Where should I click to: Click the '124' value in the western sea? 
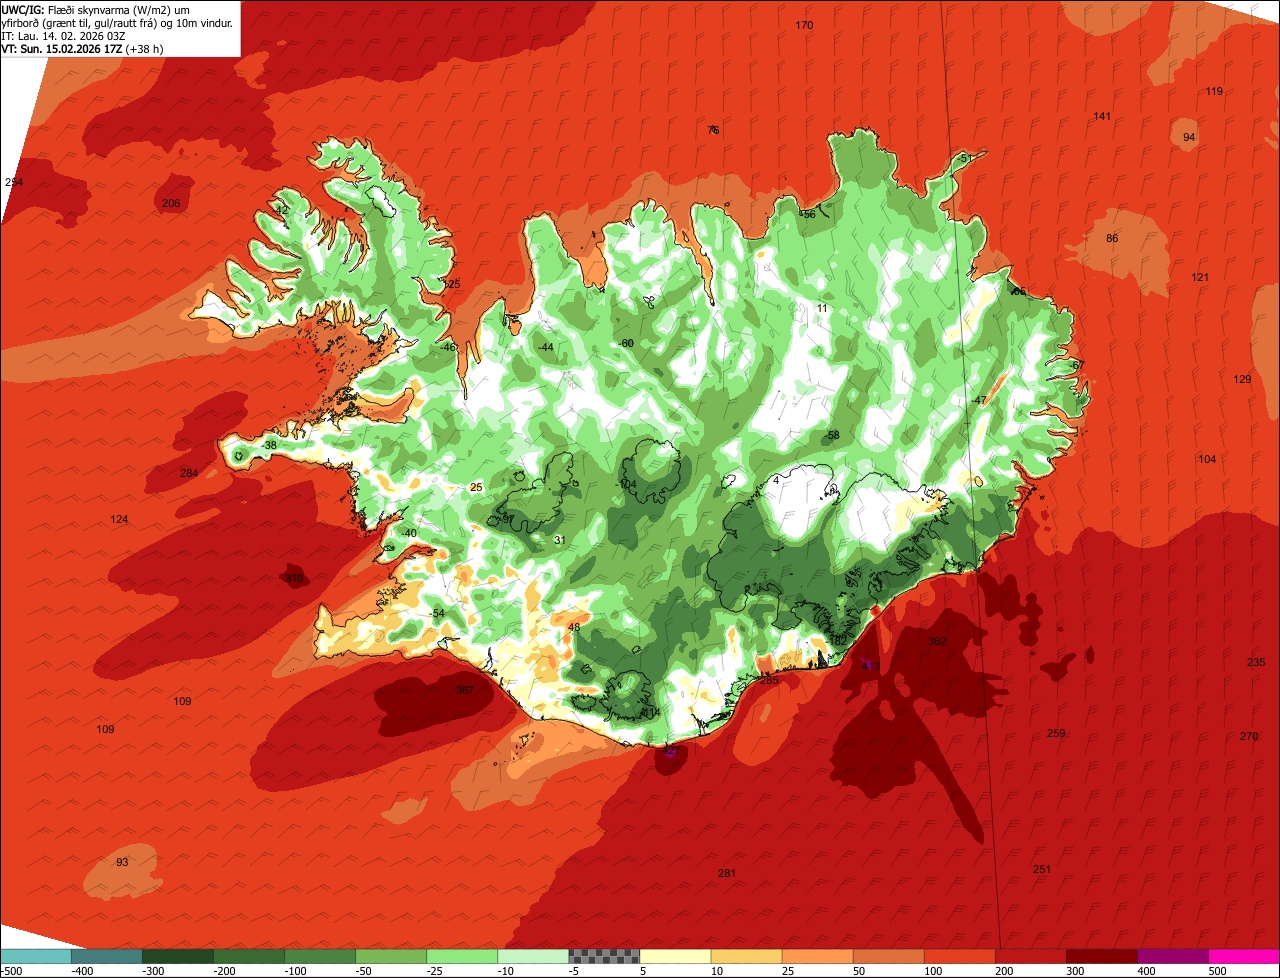click(x=120, y=519)
